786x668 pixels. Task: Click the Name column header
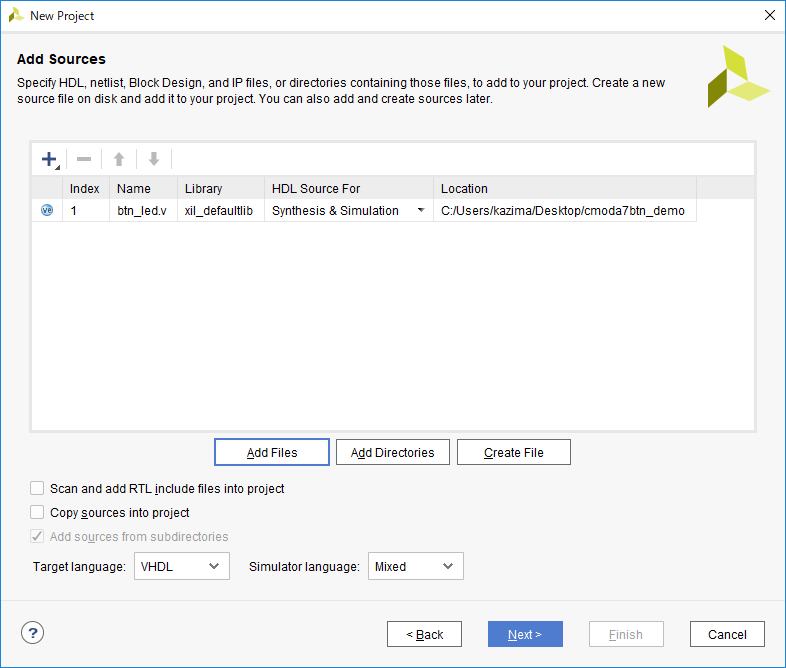point(143,188)
